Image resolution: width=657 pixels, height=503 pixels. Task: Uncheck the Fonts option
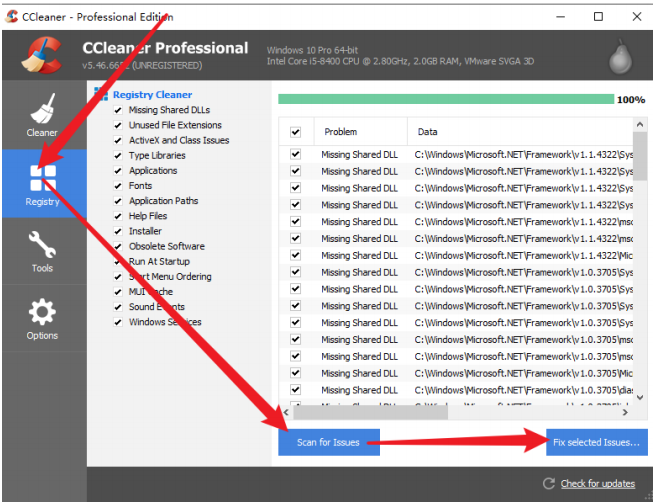118,186
